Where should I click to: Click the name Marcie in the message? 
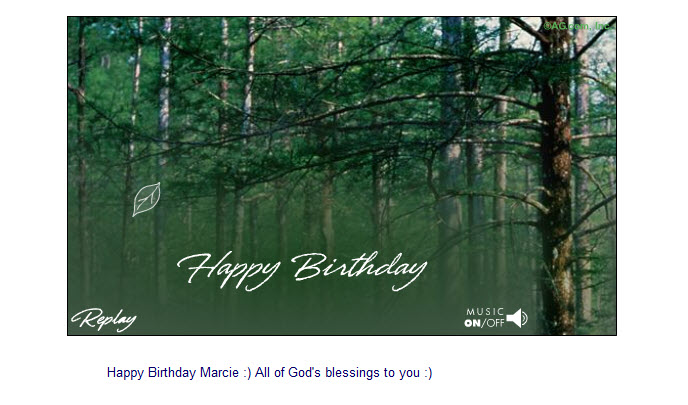(x=219, y=373)
